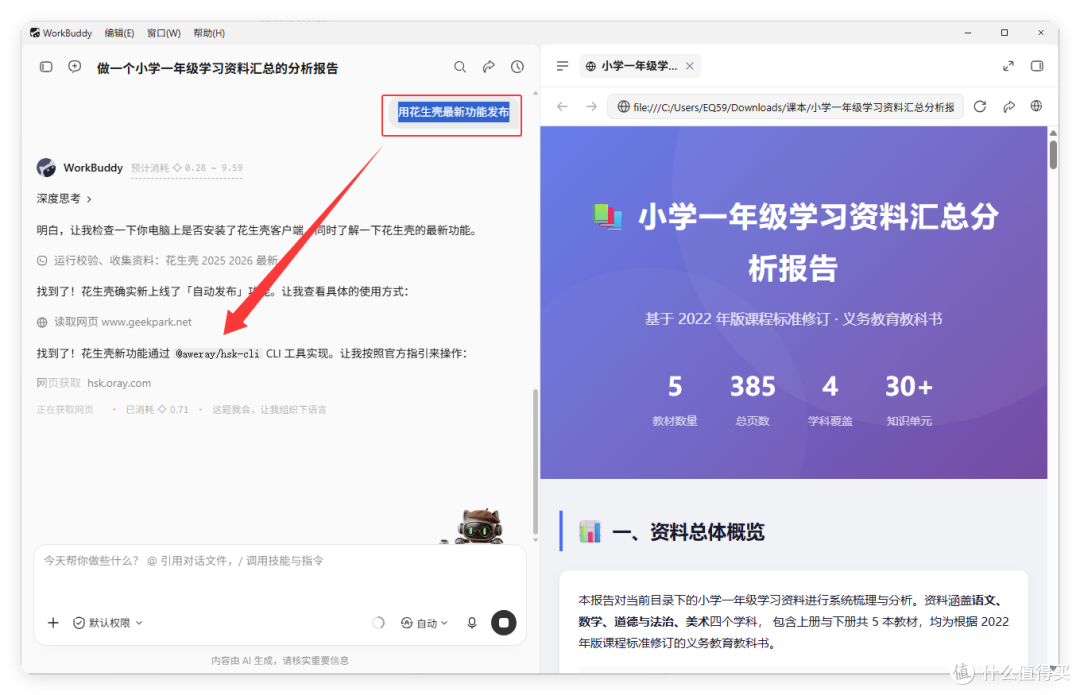Screen dimensions: 1080x695
Task: Click the 一、资料总体概览 heading
Action: coord(688,532)
